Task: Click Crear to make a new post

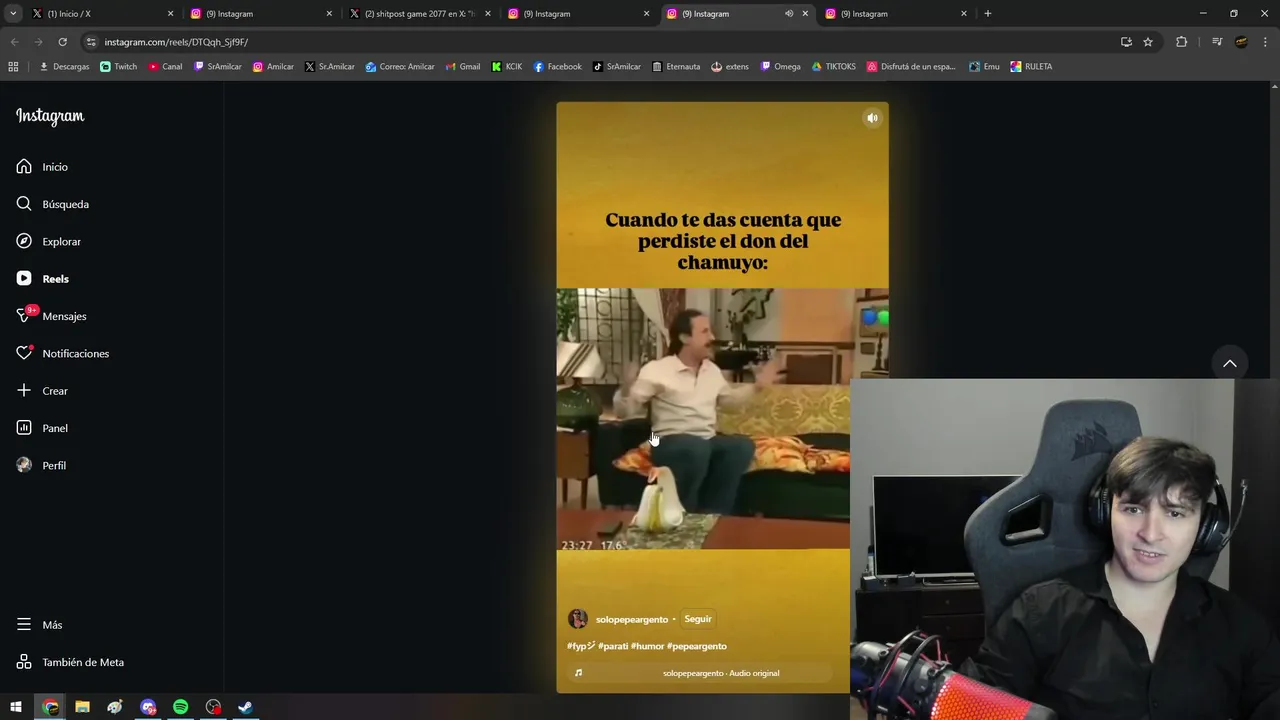Action: point(42,391)
